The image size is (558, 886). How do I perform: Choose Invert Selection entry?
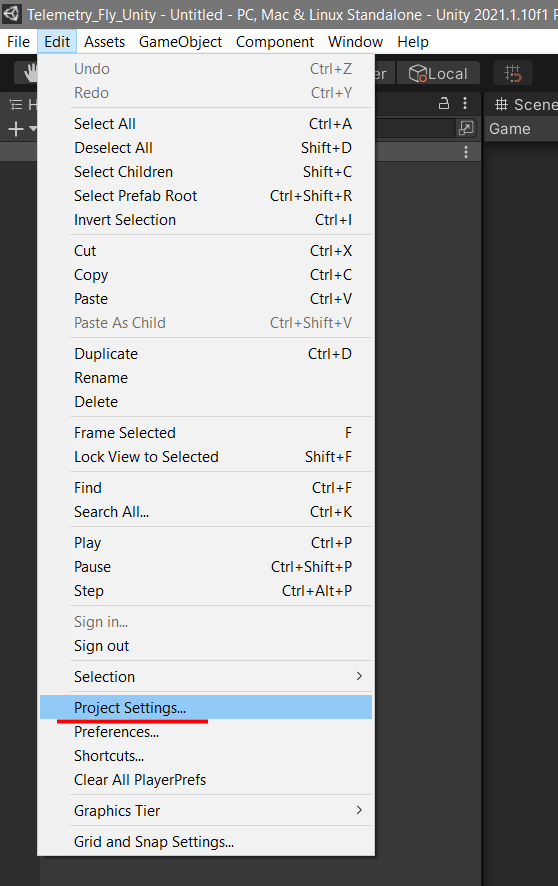tap(206, 220)
